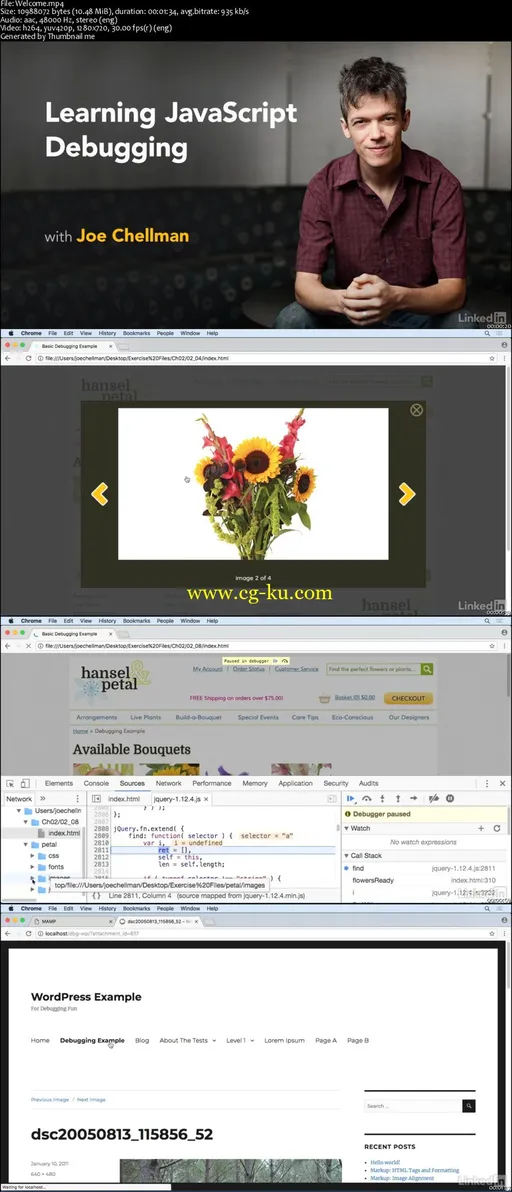Collapse the petal folder in navigator
The height and width of the screenshot is (1192, 512).
pyautogui.click(x=27, y=844)
